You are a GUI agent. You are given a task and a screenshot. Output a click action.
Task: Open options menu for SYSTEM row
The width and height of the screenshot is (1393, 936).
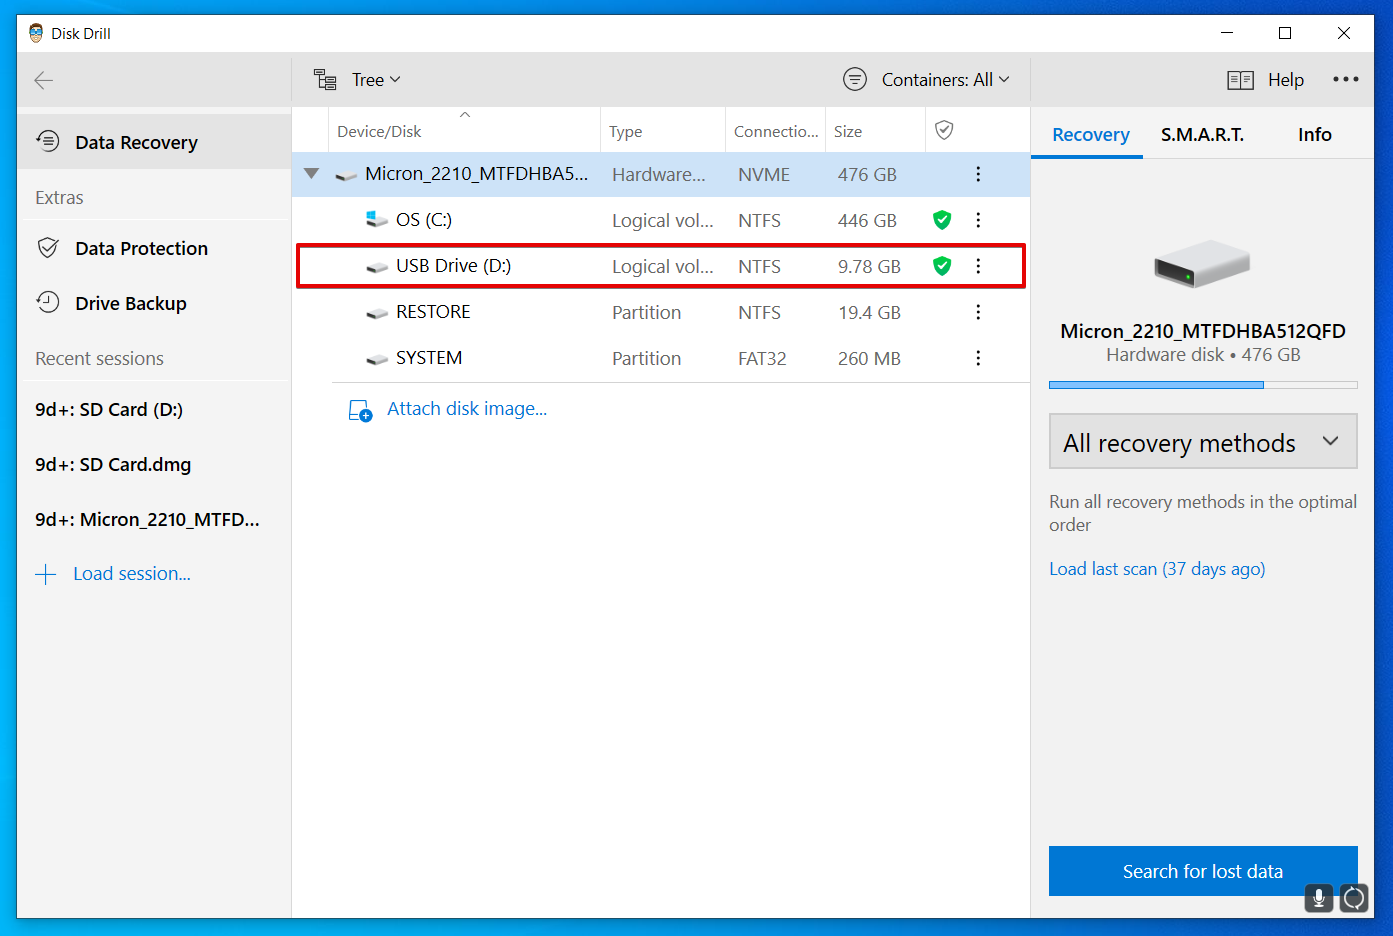click(x=978, y=358)
